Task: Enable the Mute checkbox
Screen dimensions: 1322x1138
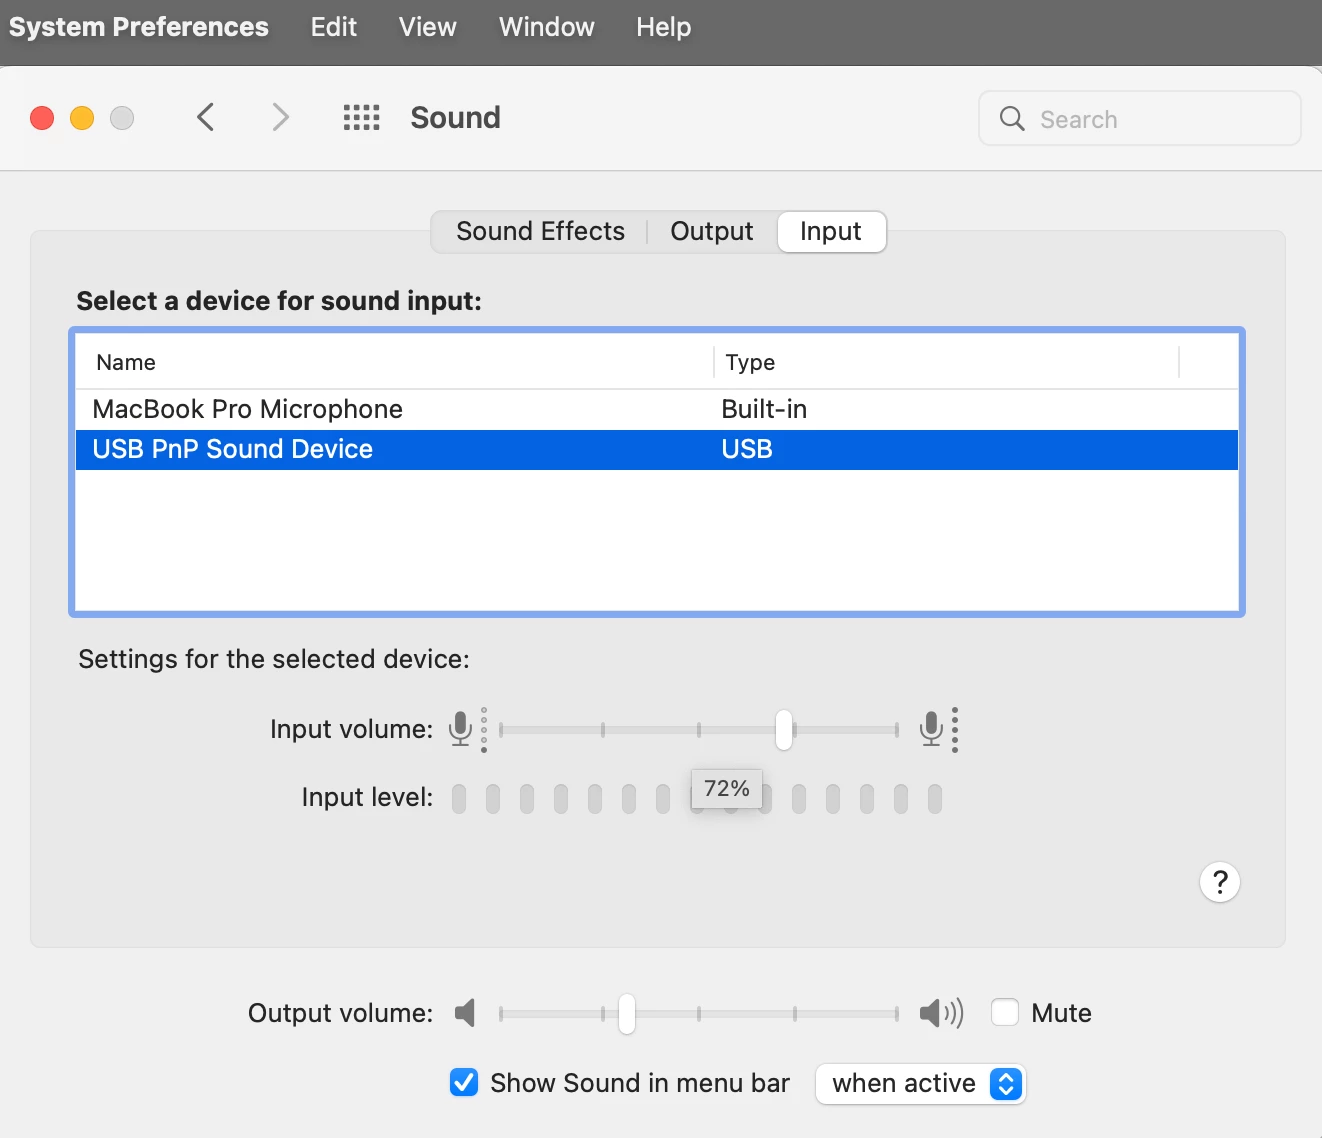Action: (x=1005, y=1013)
